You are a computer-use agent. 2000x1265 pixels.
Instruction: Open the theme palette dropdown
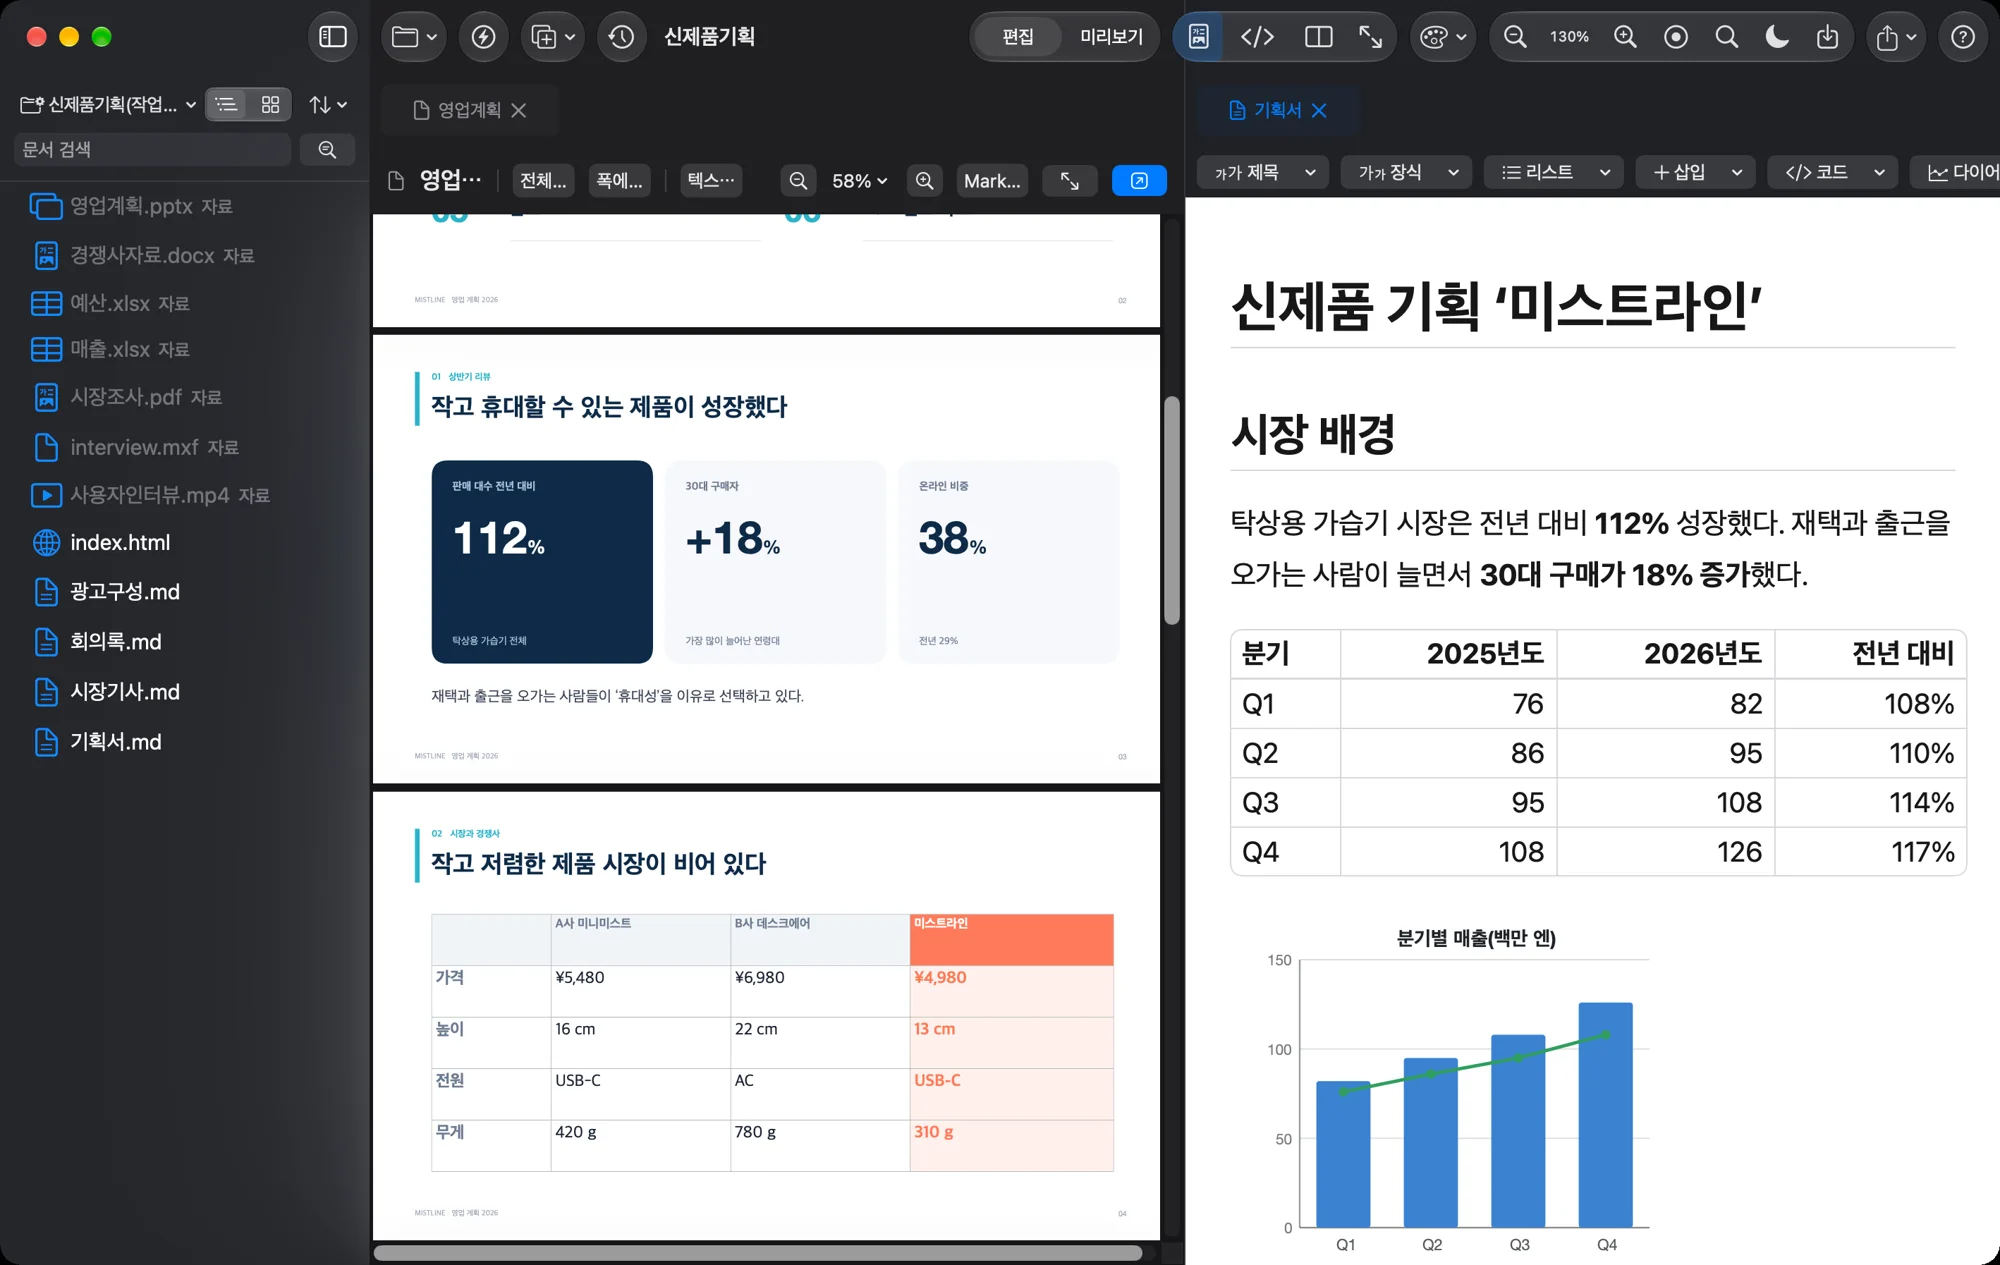pos(1443,37)
